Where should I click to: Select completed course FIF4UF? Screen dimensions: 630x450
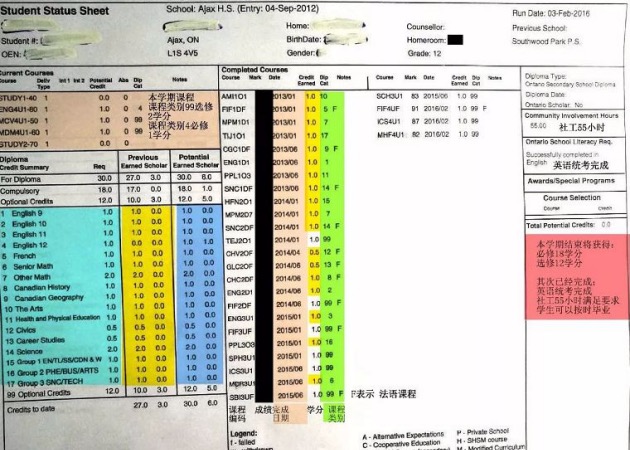click(388, 108)
